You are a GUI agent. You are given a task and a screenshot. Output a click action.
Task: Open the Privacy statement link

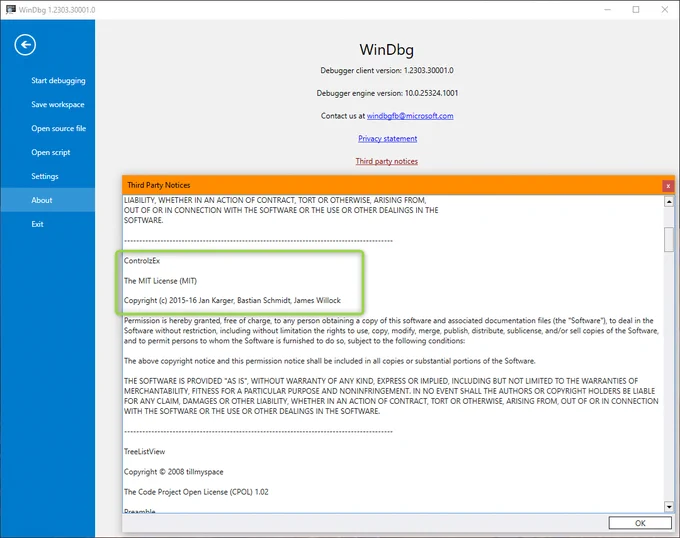(387, 139)
